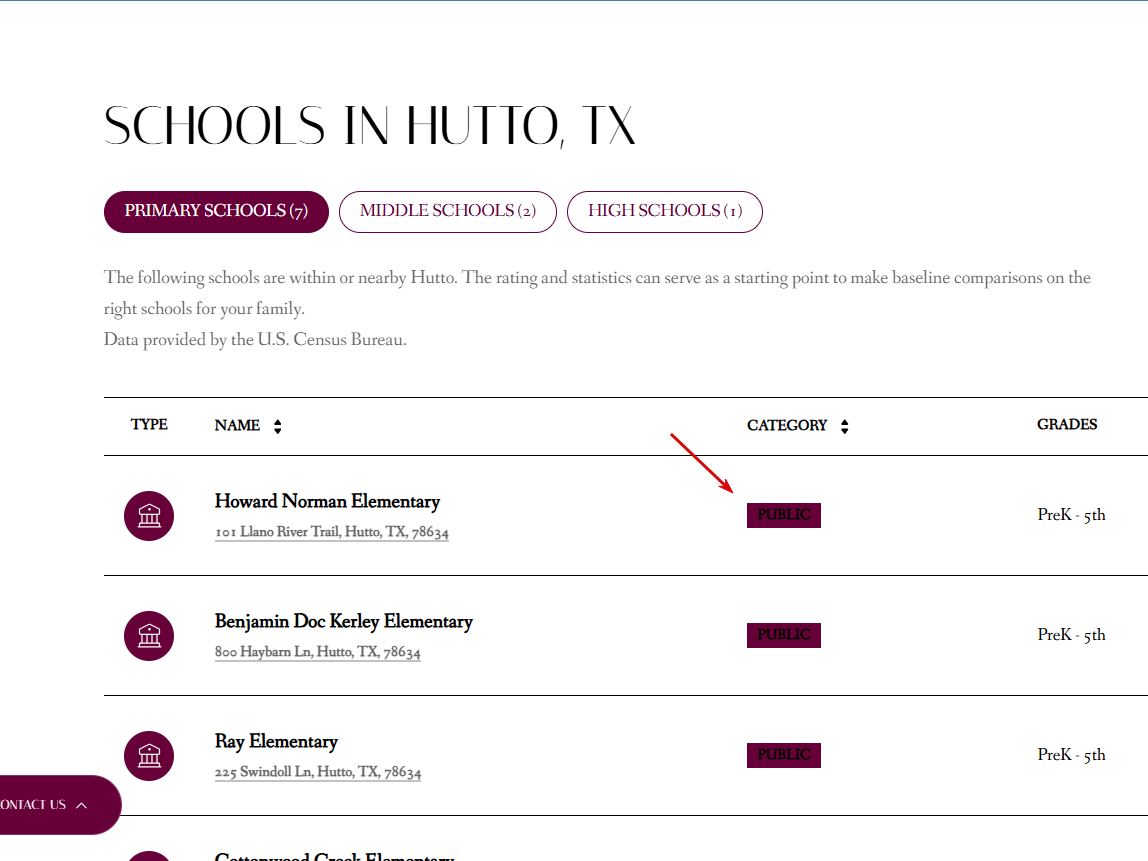Click PUBLIC badge for Howard Norman Elementary

pos(783,515)
